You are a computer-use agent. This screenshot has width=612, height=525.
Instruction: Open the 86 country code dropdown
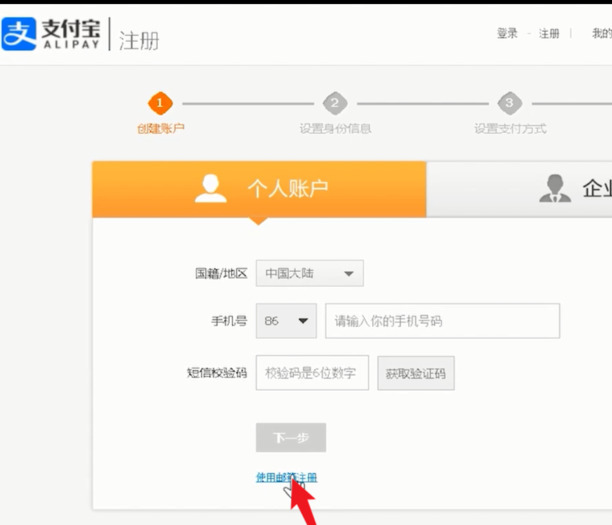click(x=286, y=321)
